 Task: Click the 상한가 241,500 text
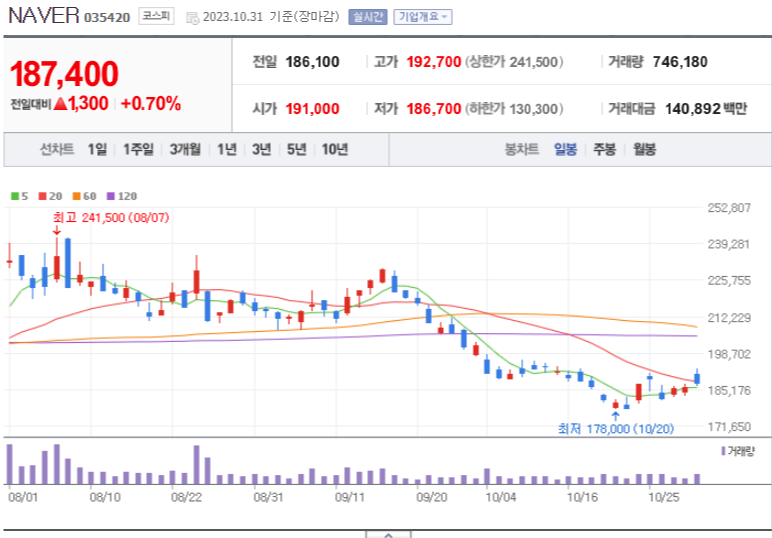point(514,62)
